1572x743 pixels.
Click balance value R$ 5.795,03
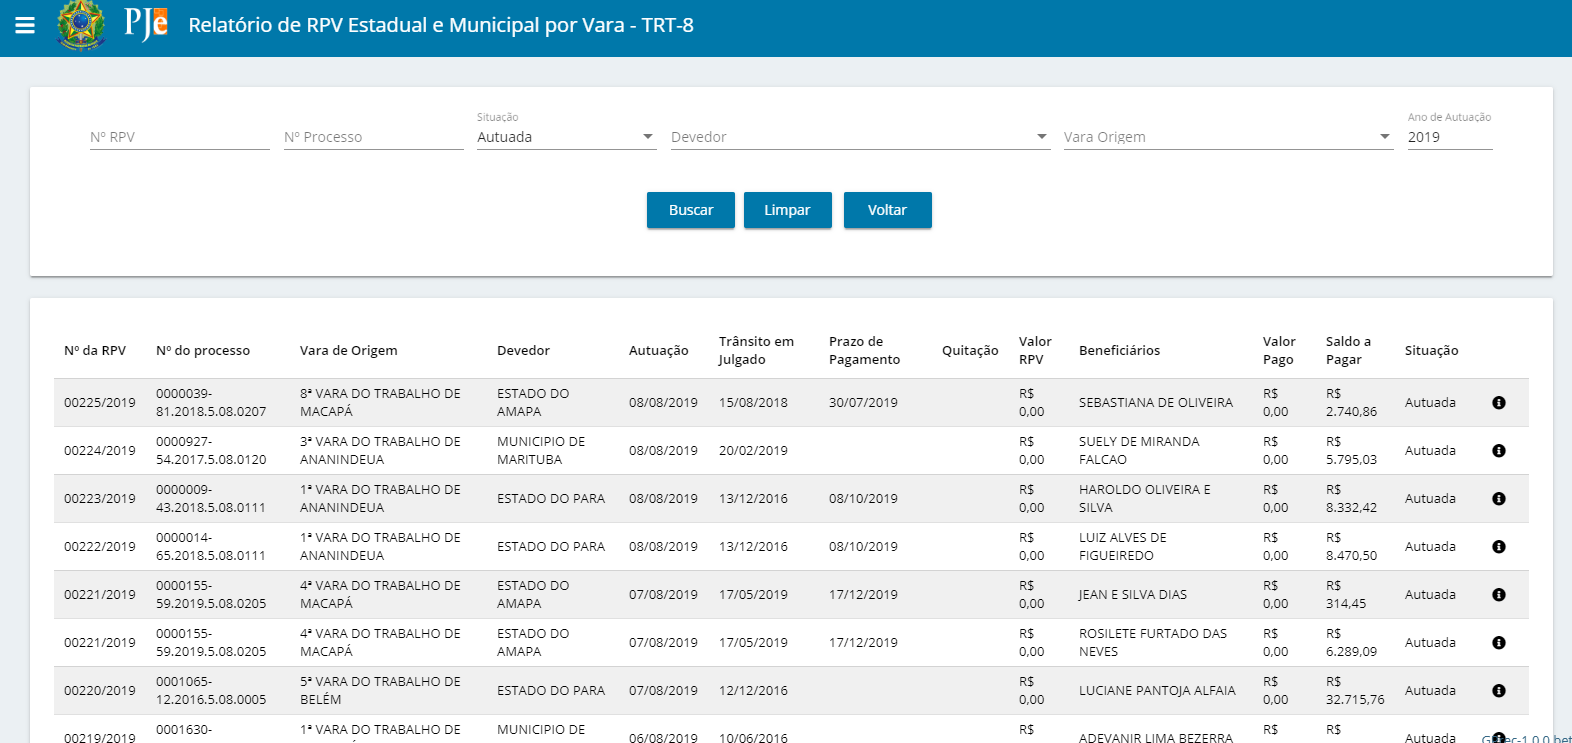coord(1351,451)
